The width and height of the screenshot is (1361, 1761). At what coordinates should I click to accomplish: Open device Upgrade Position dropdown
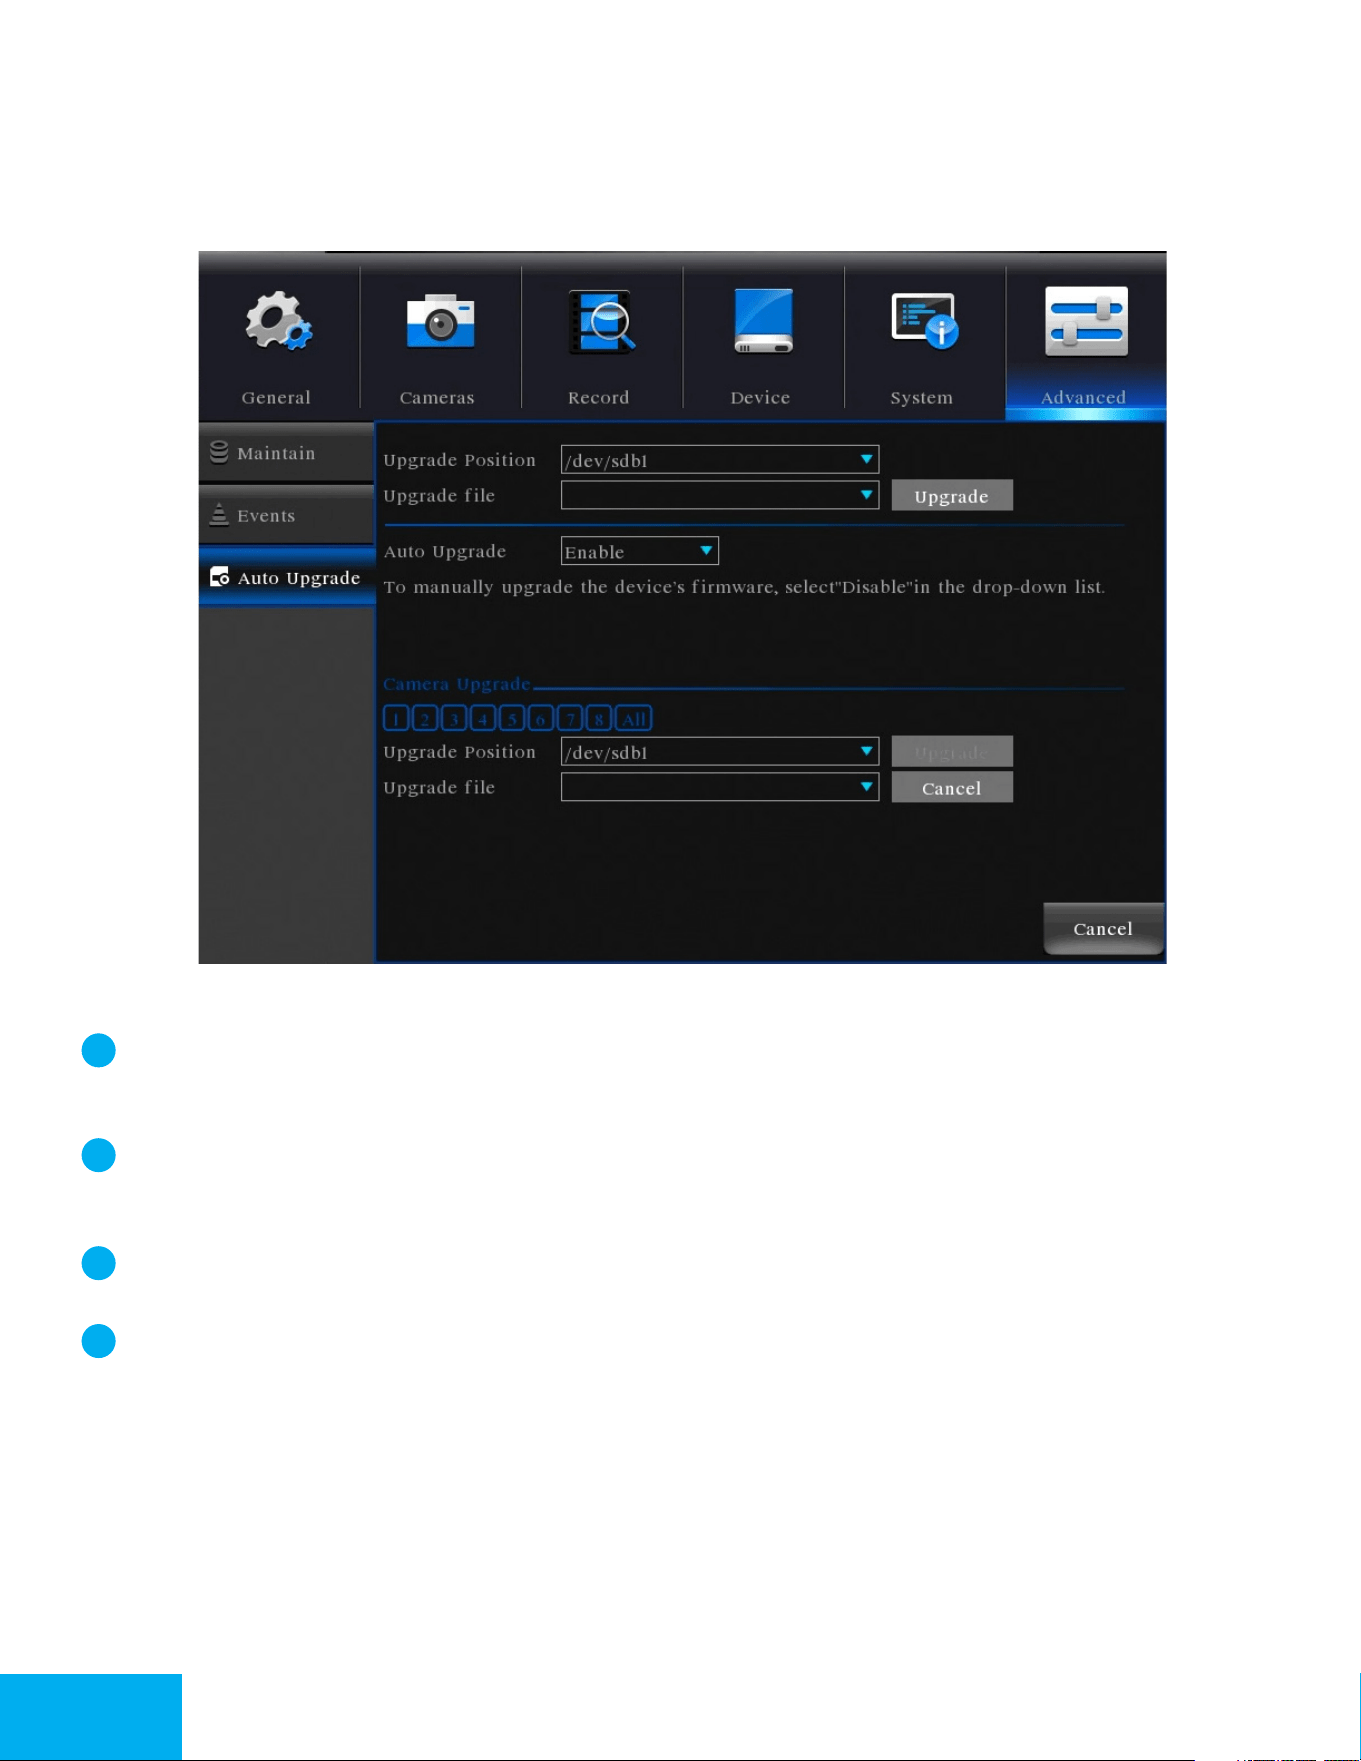tap(720, 460)
